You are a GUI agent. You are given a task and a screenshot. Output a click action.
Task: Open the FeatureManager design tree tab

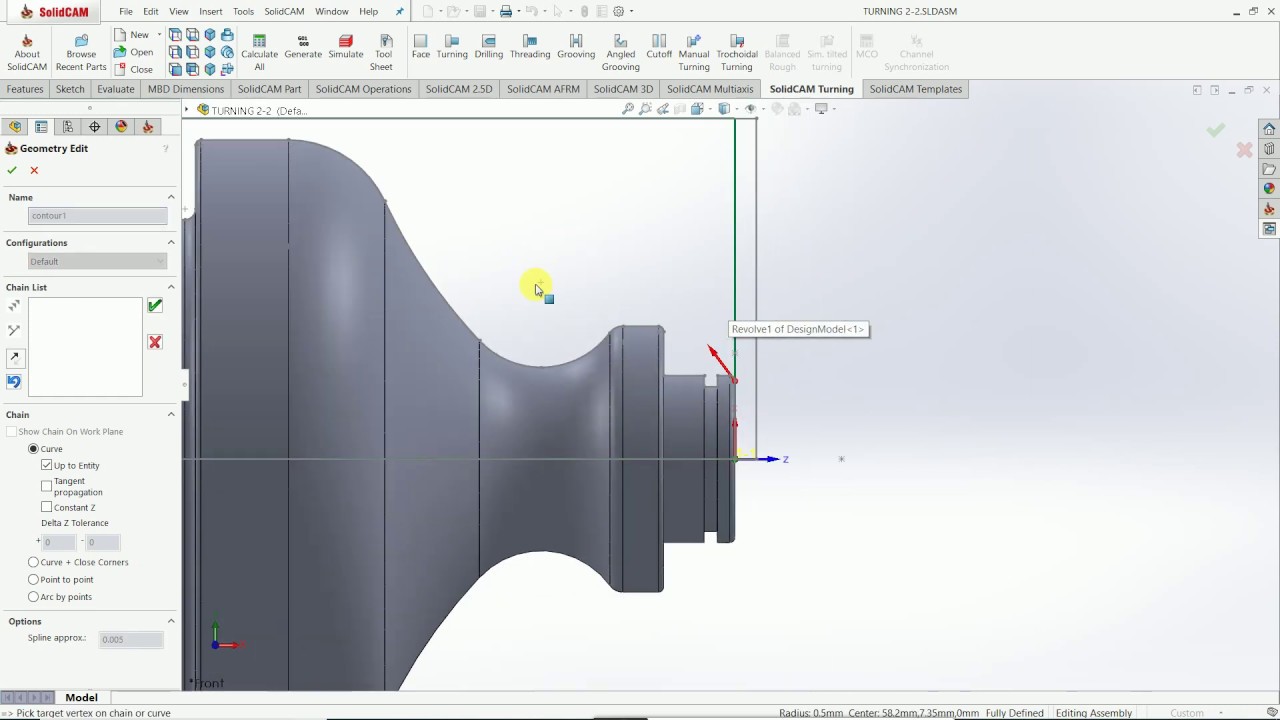coord(14,127)
